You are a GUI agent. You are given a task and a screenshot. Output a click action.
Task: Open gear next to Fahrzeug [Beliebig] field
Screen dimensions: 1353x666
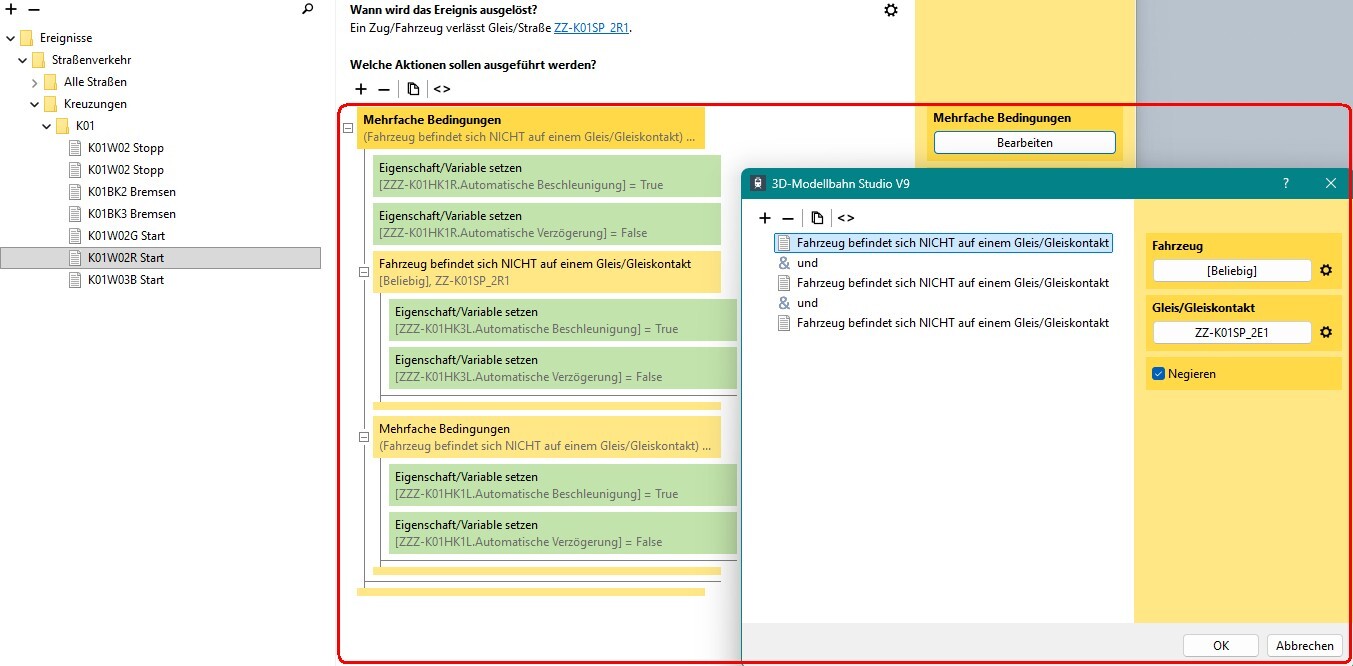(x=1326, y=270)
